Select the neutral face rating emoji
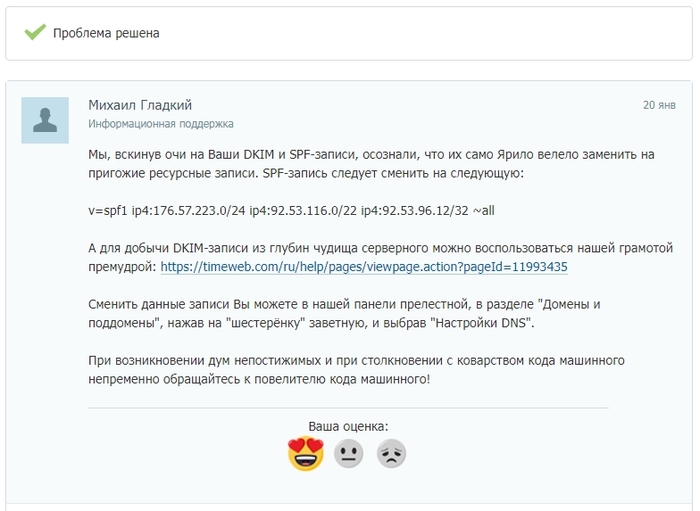This screenshot has width=700, height=511. [x=348, y=455]
